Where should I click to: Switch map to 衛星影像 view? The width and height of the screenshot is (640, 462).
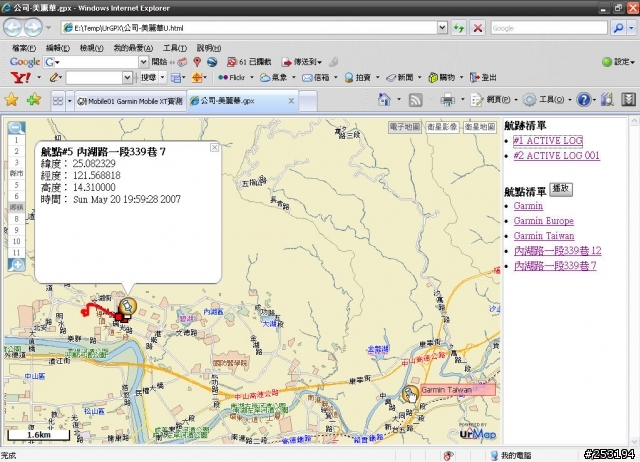[x=442, y=127]
